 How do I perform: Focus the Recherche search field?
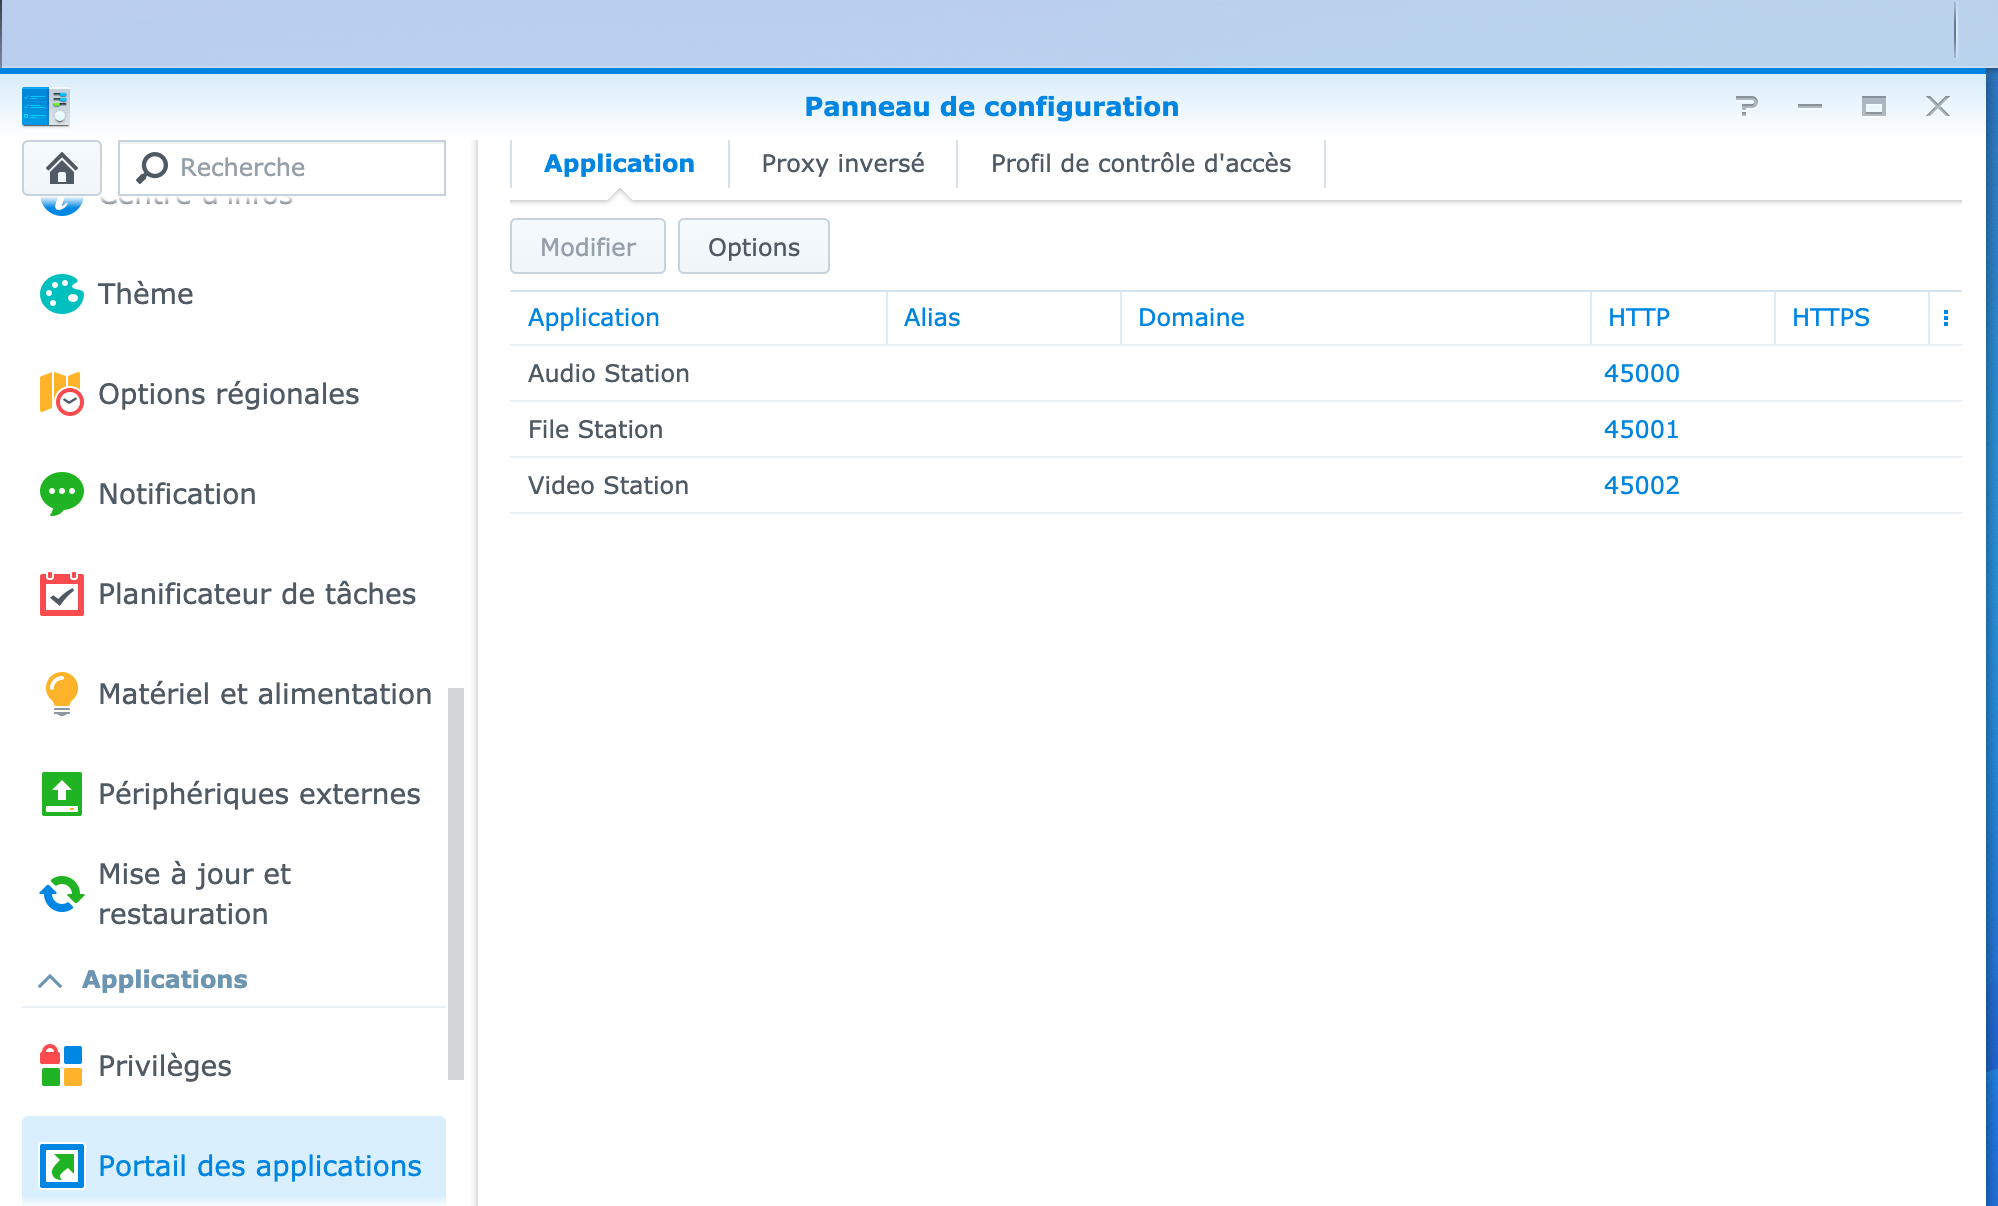tap(282, 168)
